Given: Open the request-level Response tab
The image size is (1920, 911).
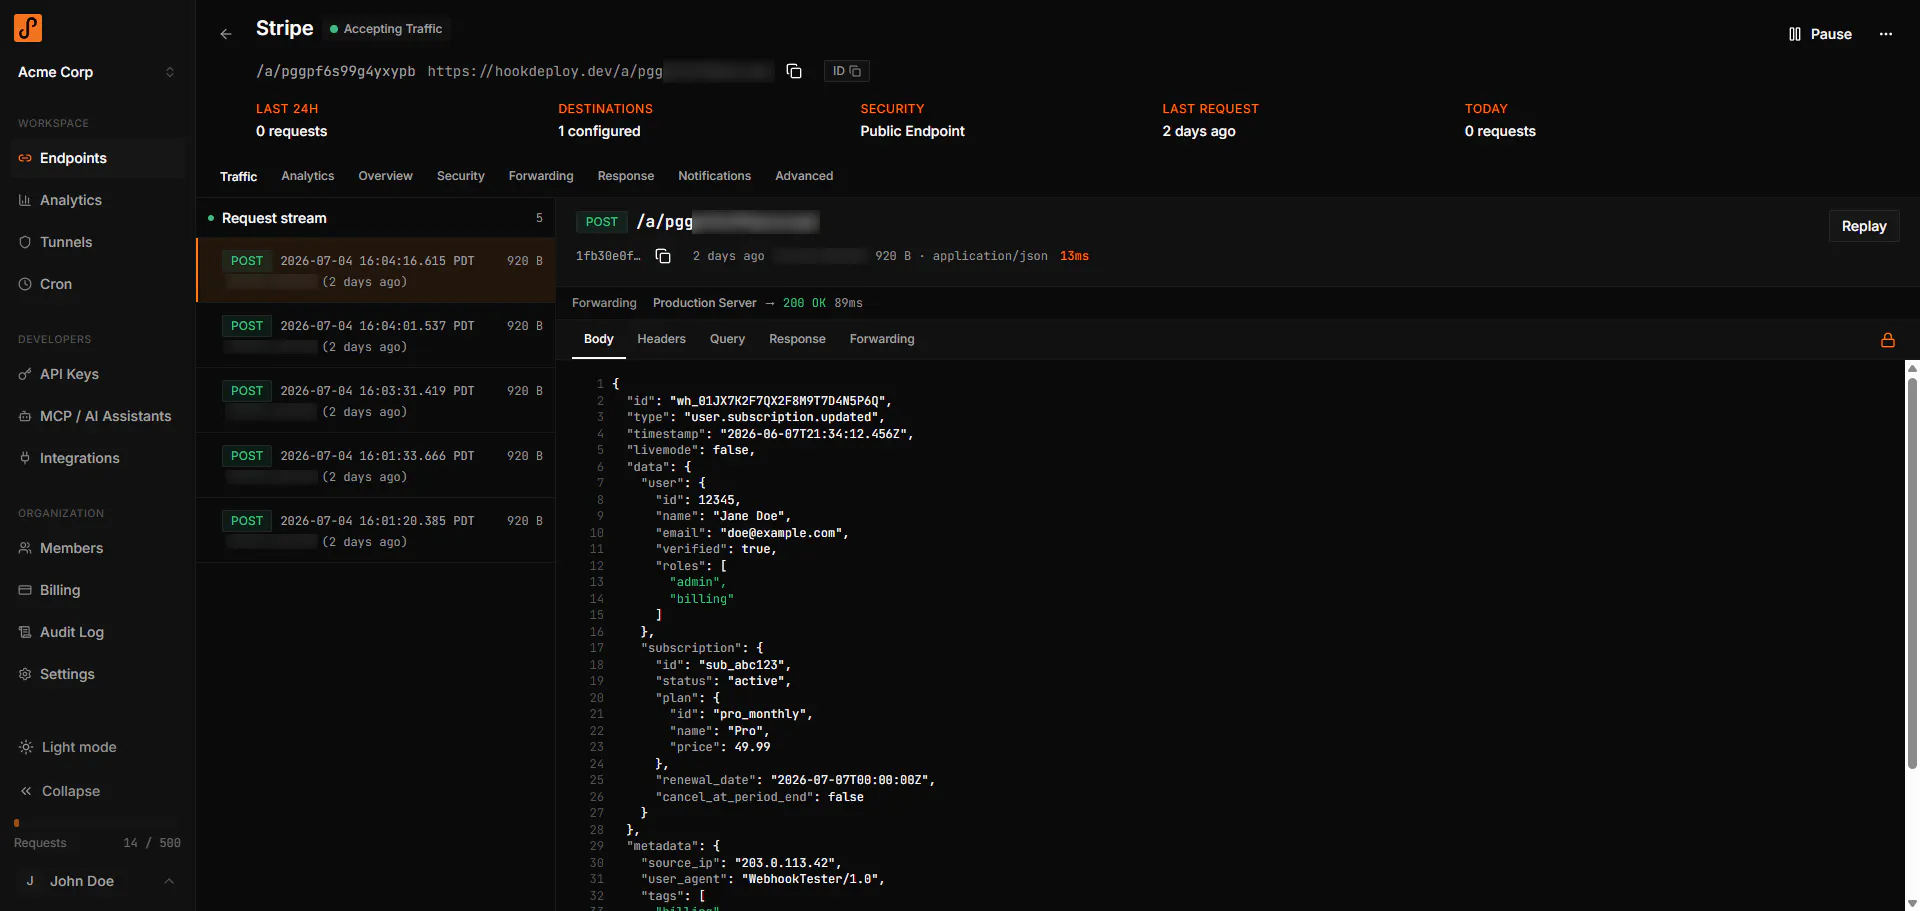Looking at the screenshot, I should point(797,339).
